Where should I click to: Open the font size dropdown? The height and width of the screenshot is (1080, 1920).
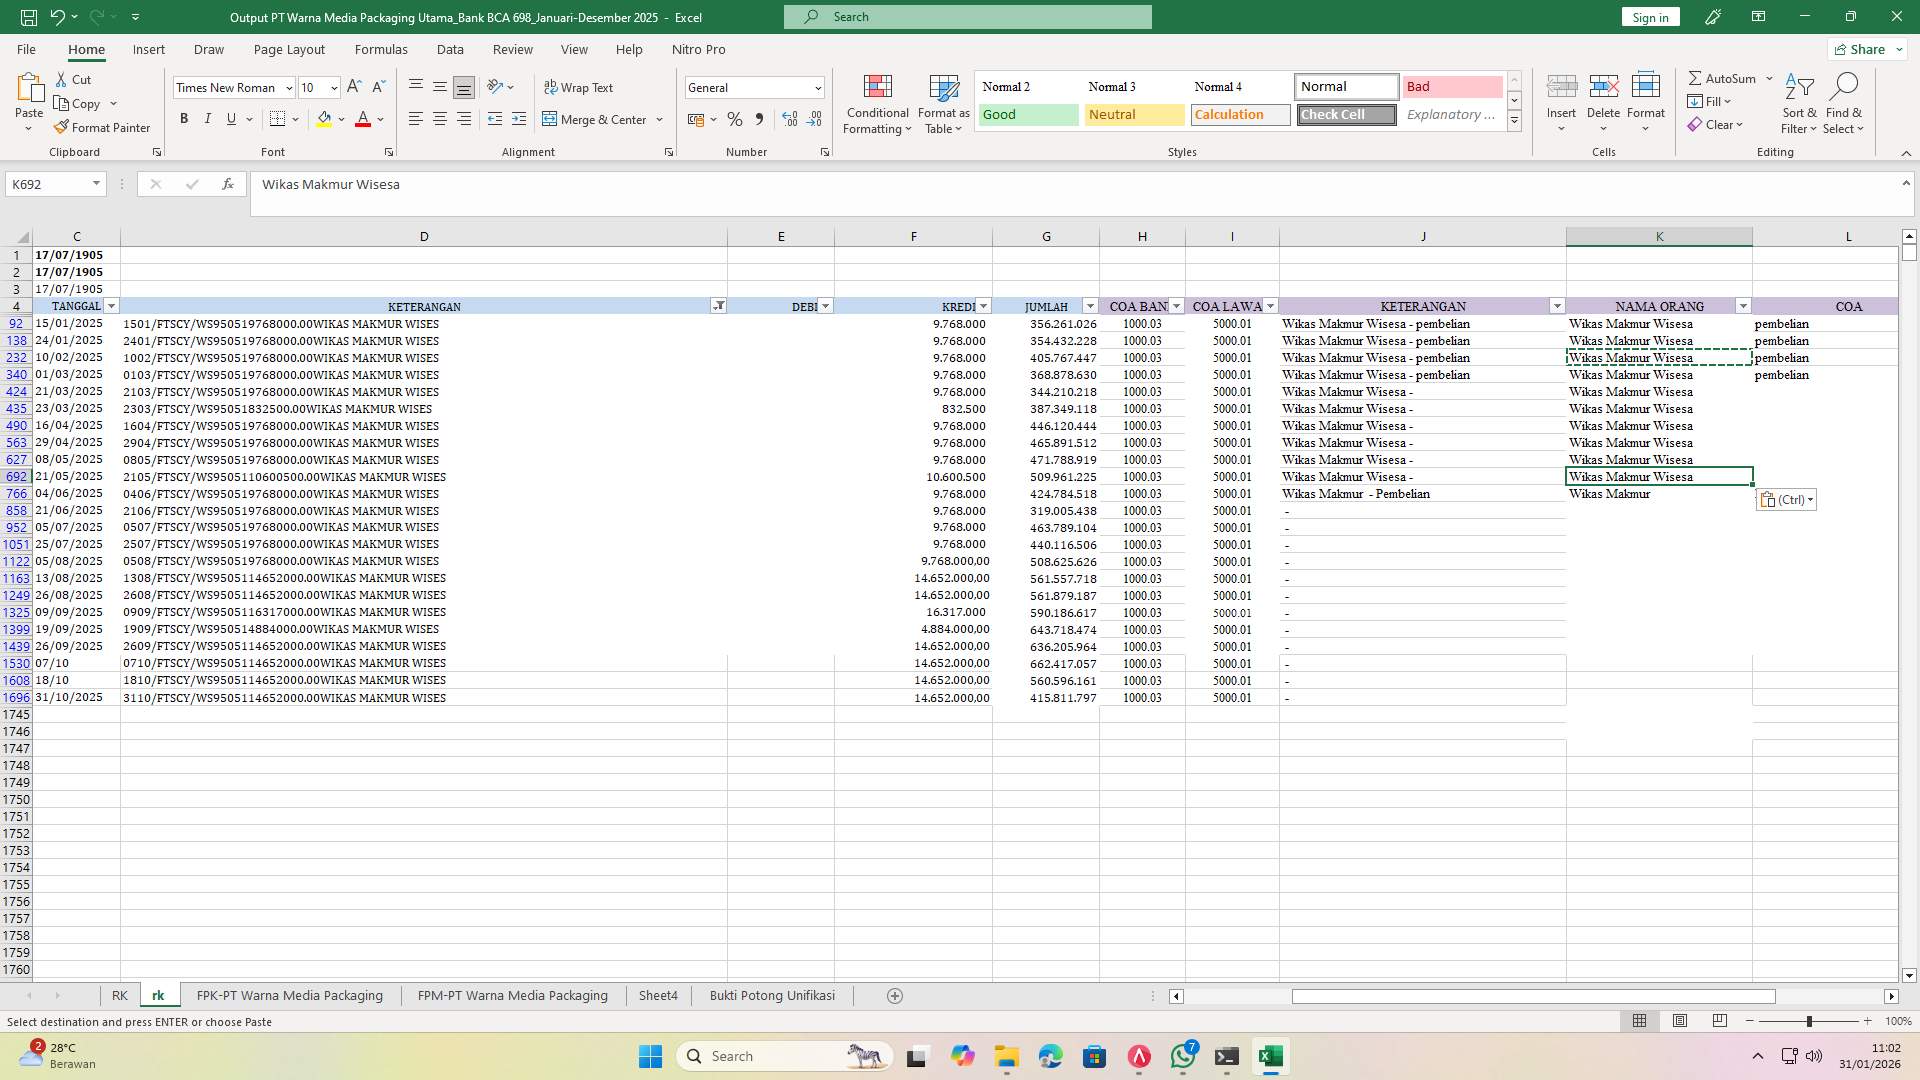click(332, 88)
